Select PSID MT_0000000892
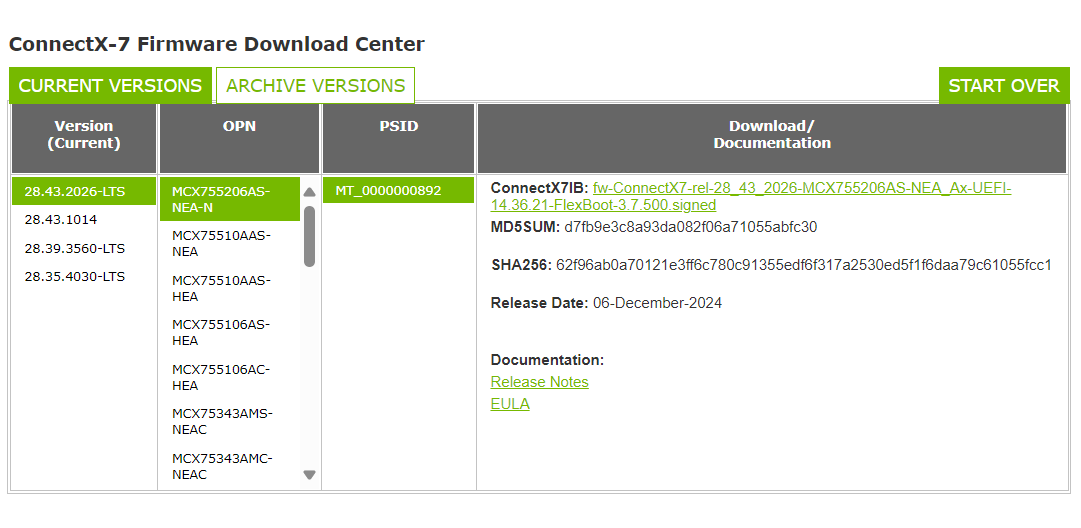 388,190
